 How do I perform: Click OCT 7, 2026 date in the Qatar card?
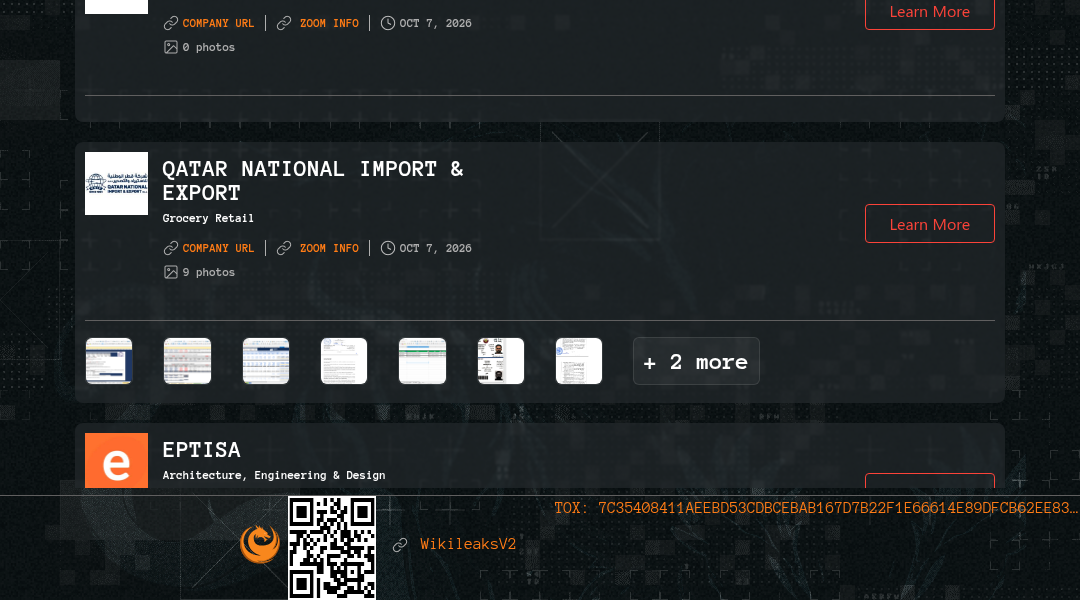tap(435, 248)
